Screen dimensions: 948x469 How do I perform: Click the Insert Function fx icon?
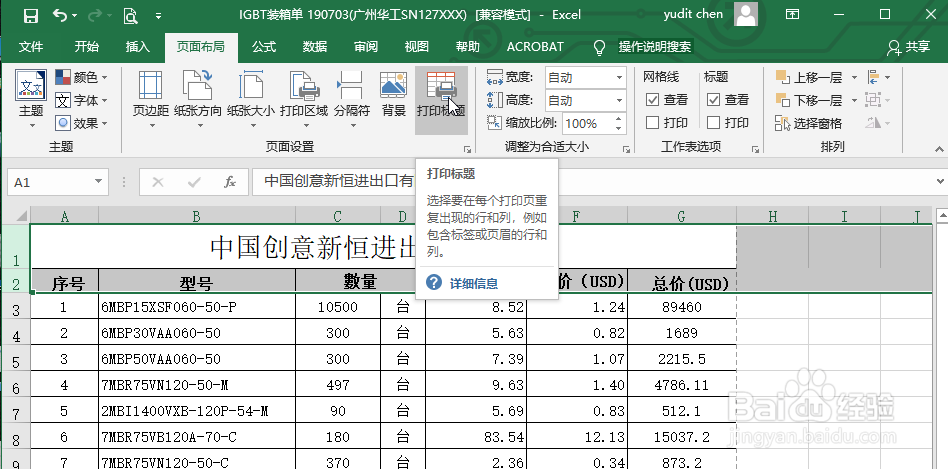[230, 182]
